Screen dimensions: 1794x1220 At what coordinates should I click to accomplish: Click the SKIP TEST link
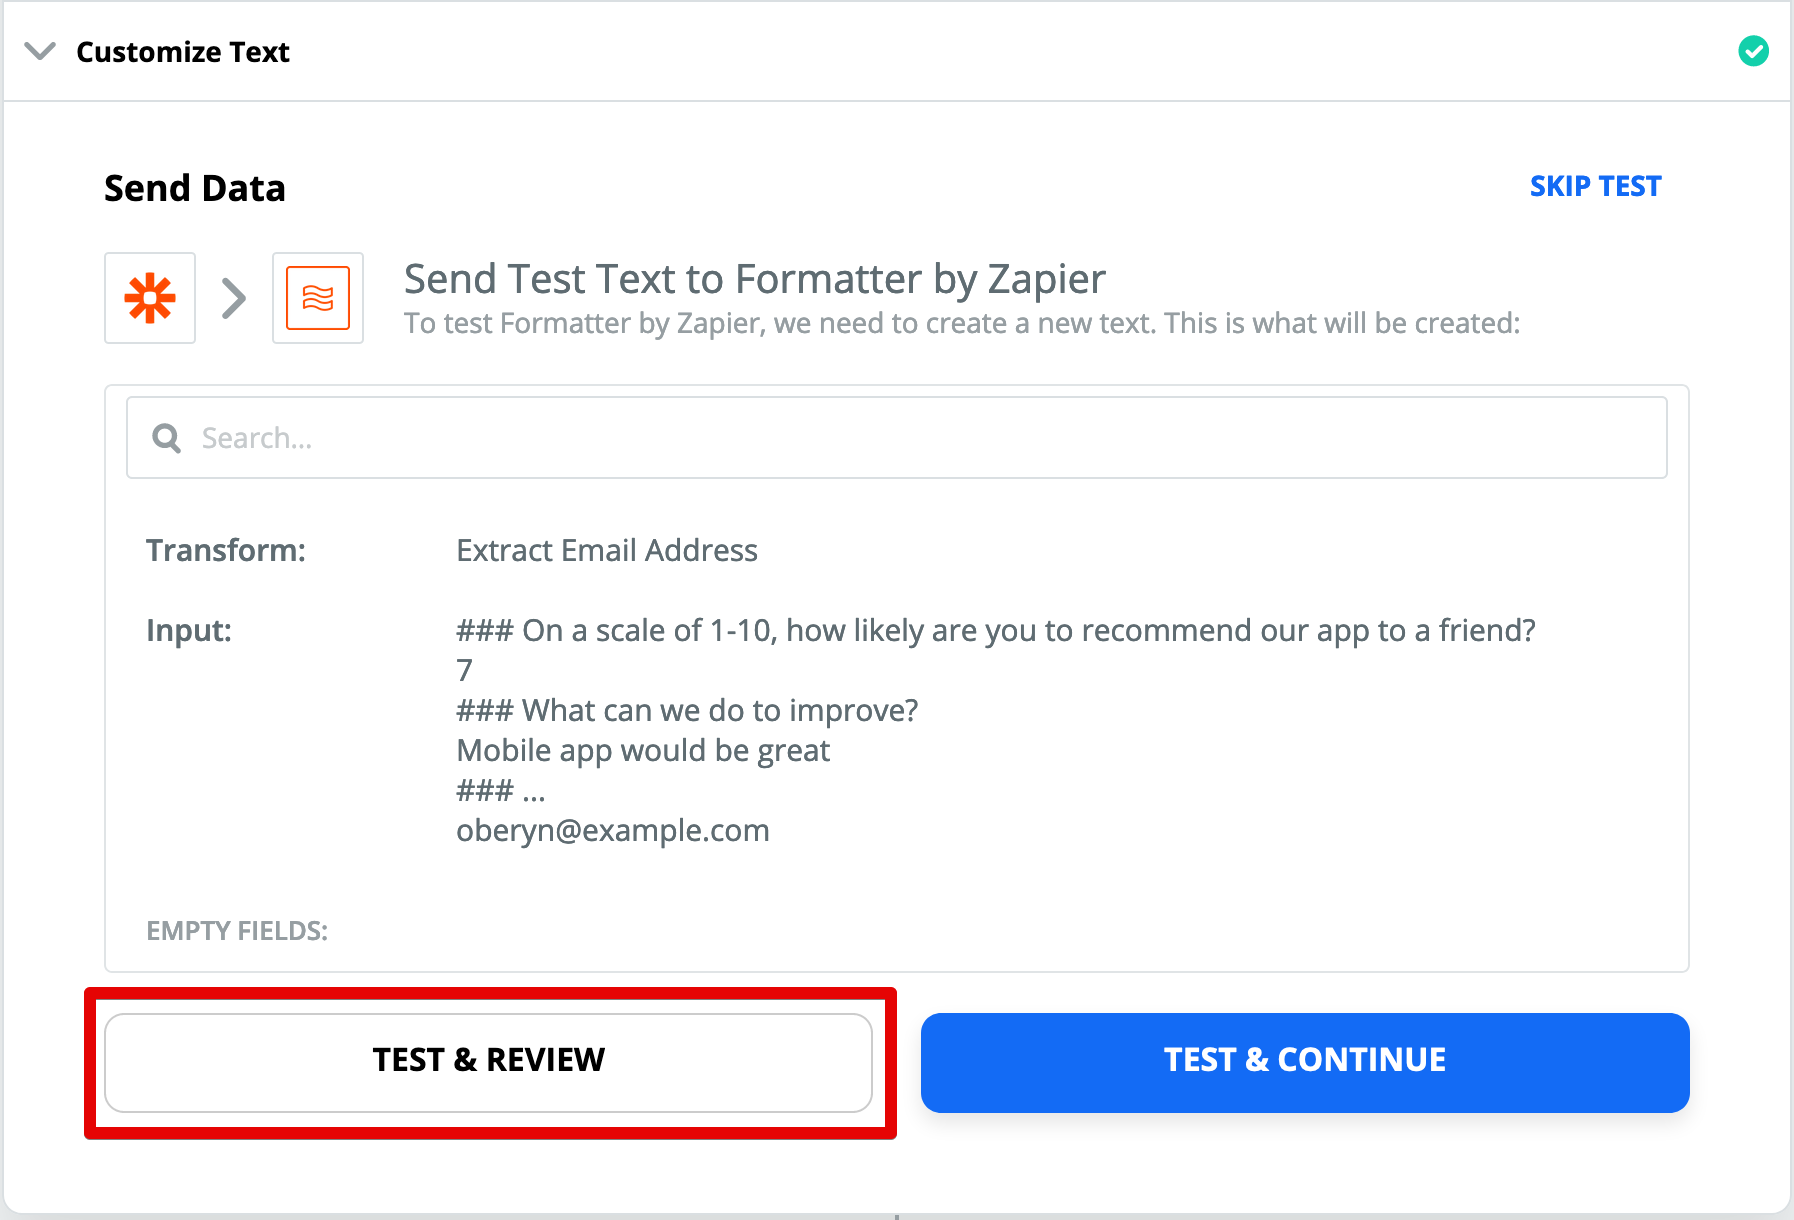[1595, 186]
